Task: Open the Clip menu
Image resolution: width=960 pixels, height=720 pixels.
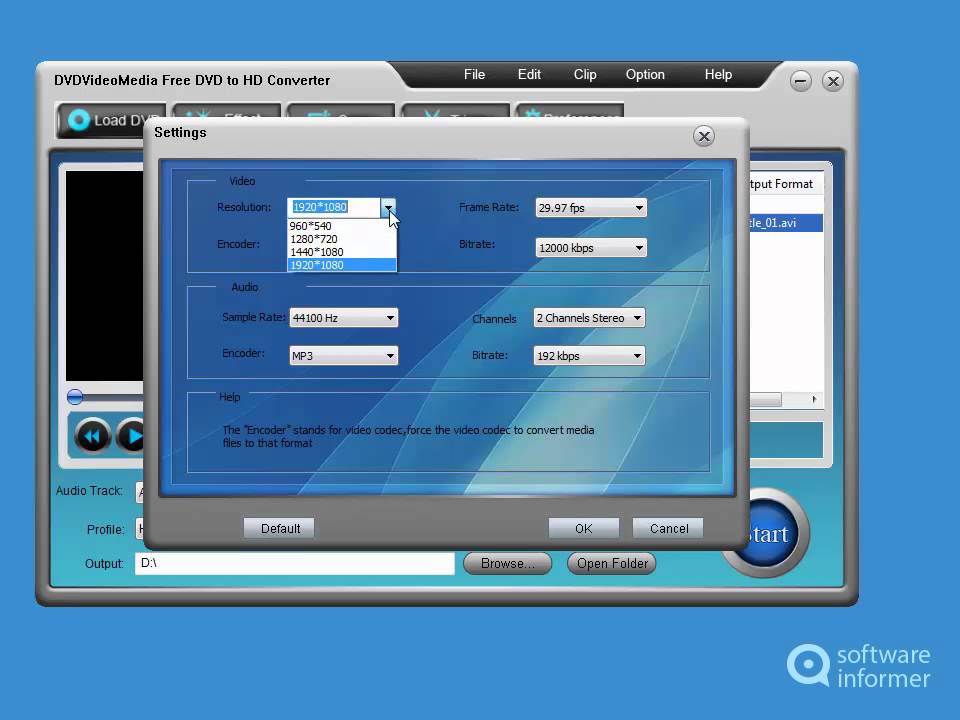Action: [585, 75]
